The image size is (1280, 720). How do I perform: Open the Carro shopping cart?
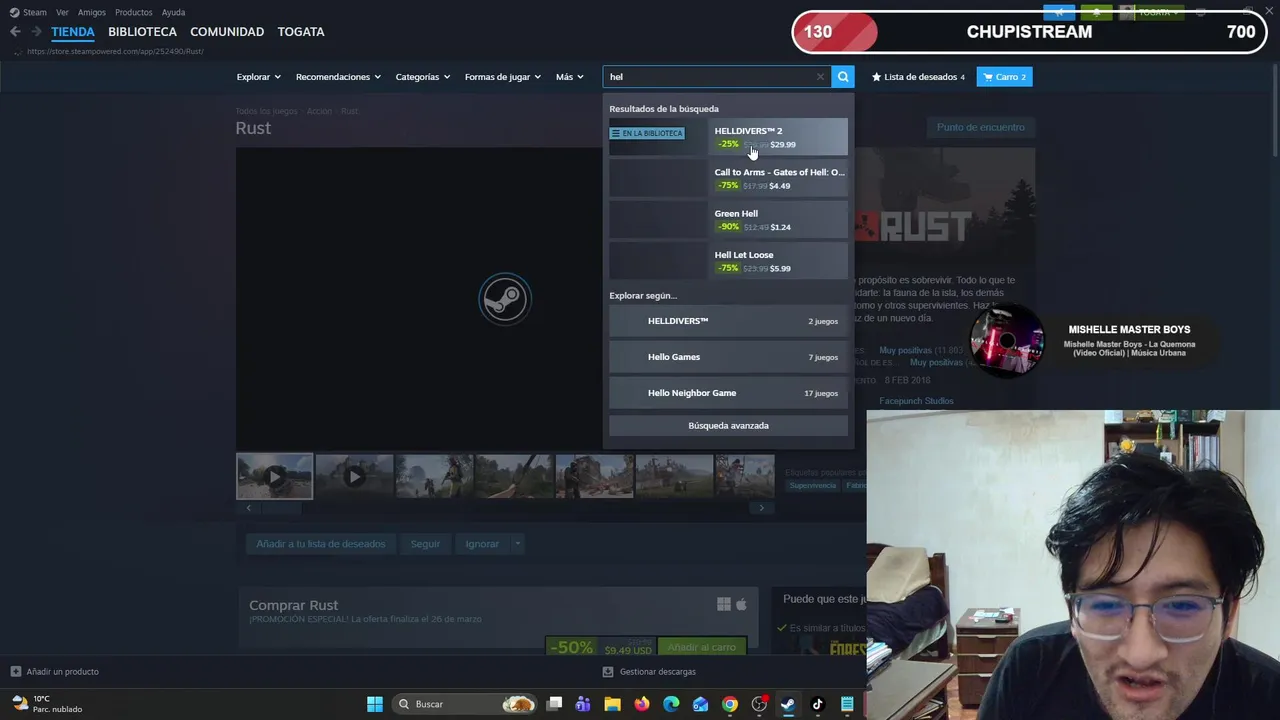tap(1004, 77)
